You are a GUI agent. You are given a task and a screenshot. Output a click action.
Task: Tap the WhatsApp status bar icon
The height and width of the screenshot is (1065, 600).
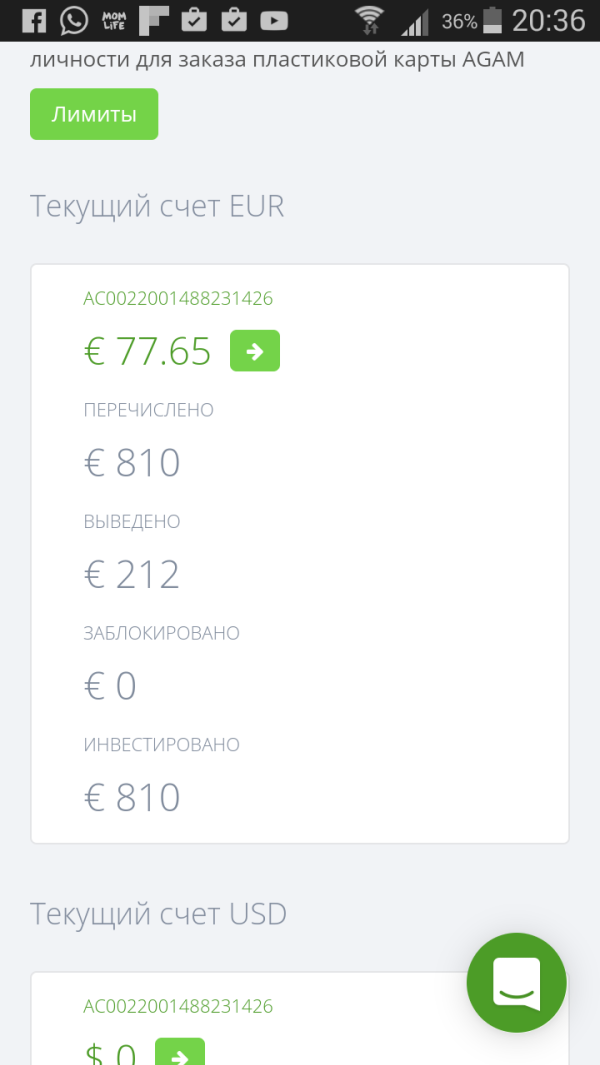73,20
